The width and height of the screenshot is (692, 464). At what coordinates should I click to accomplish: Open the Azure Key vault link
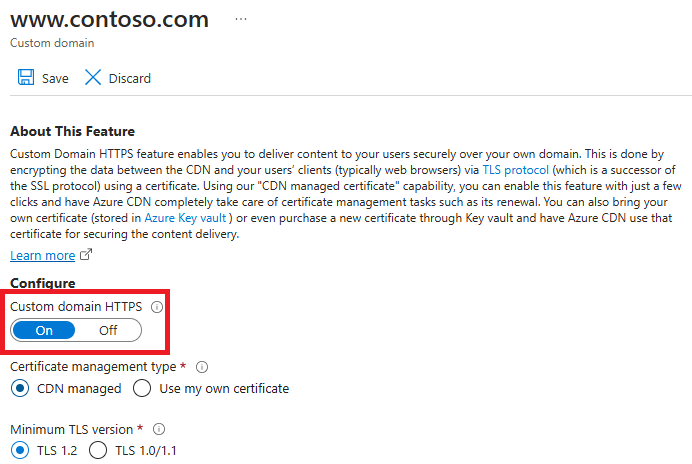[185, 218]
